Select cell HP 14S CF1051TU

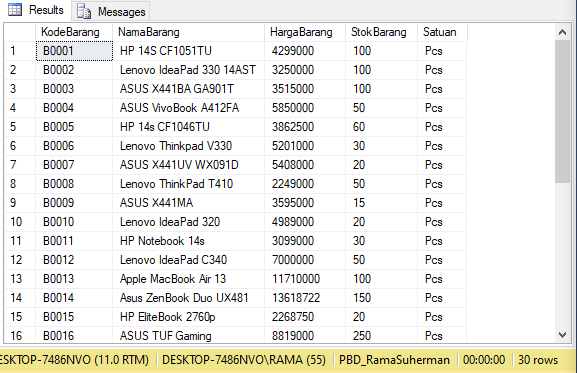coord(188,51)
